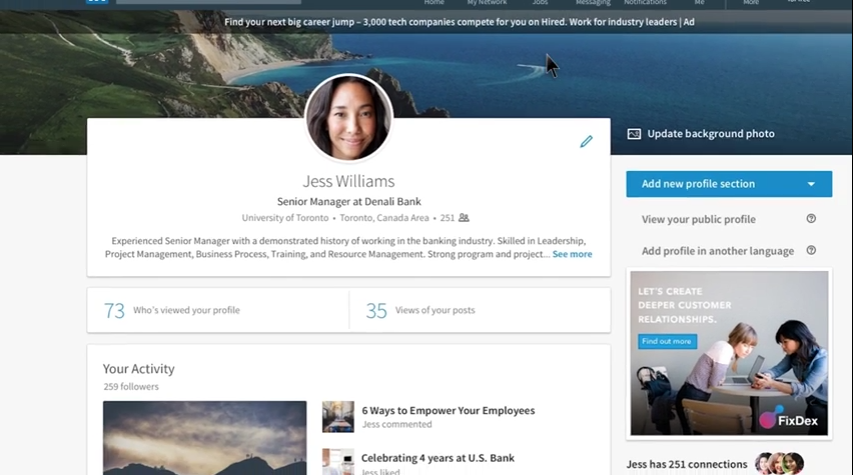Click the Update background photo image icon
The image size is (853, 475).
tap(633, 134)
